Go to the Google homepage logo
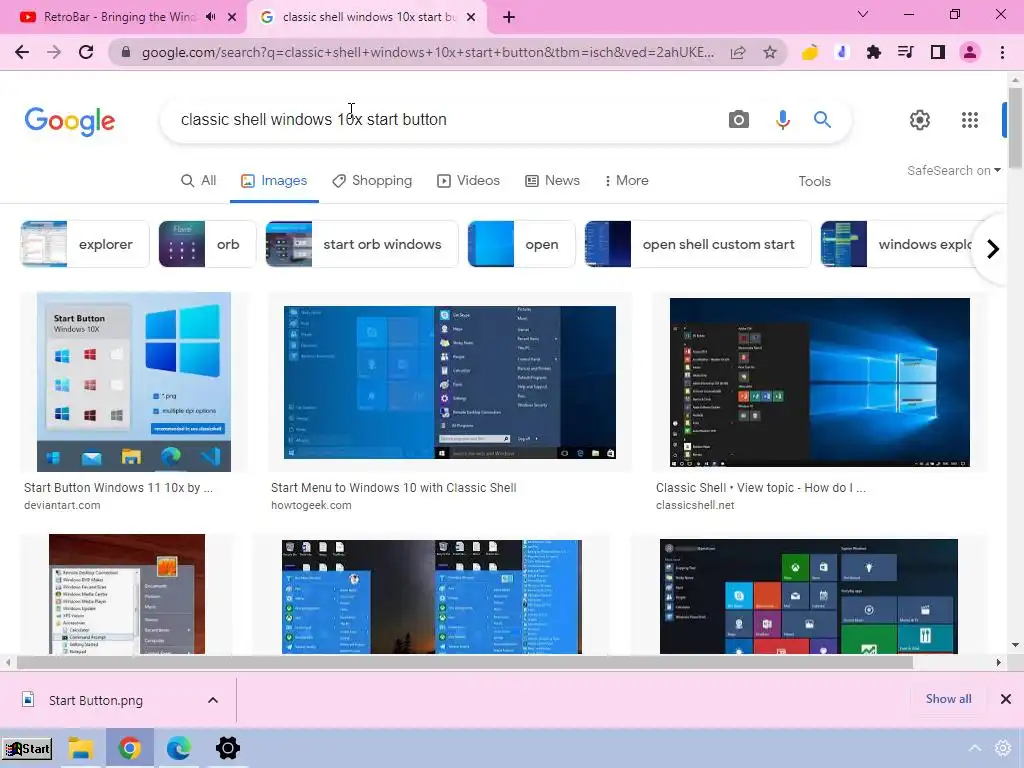The height and width of the screenshot is (768, 1024). click(x=70, y=121)
